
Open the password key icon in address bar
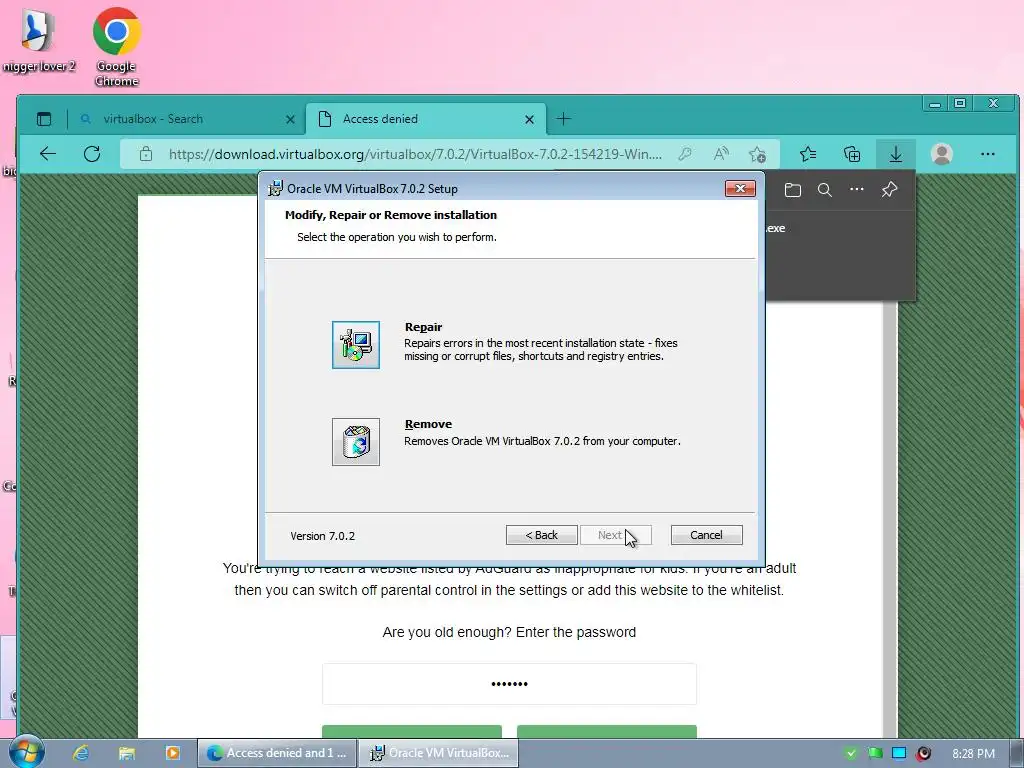click(684, 154)
